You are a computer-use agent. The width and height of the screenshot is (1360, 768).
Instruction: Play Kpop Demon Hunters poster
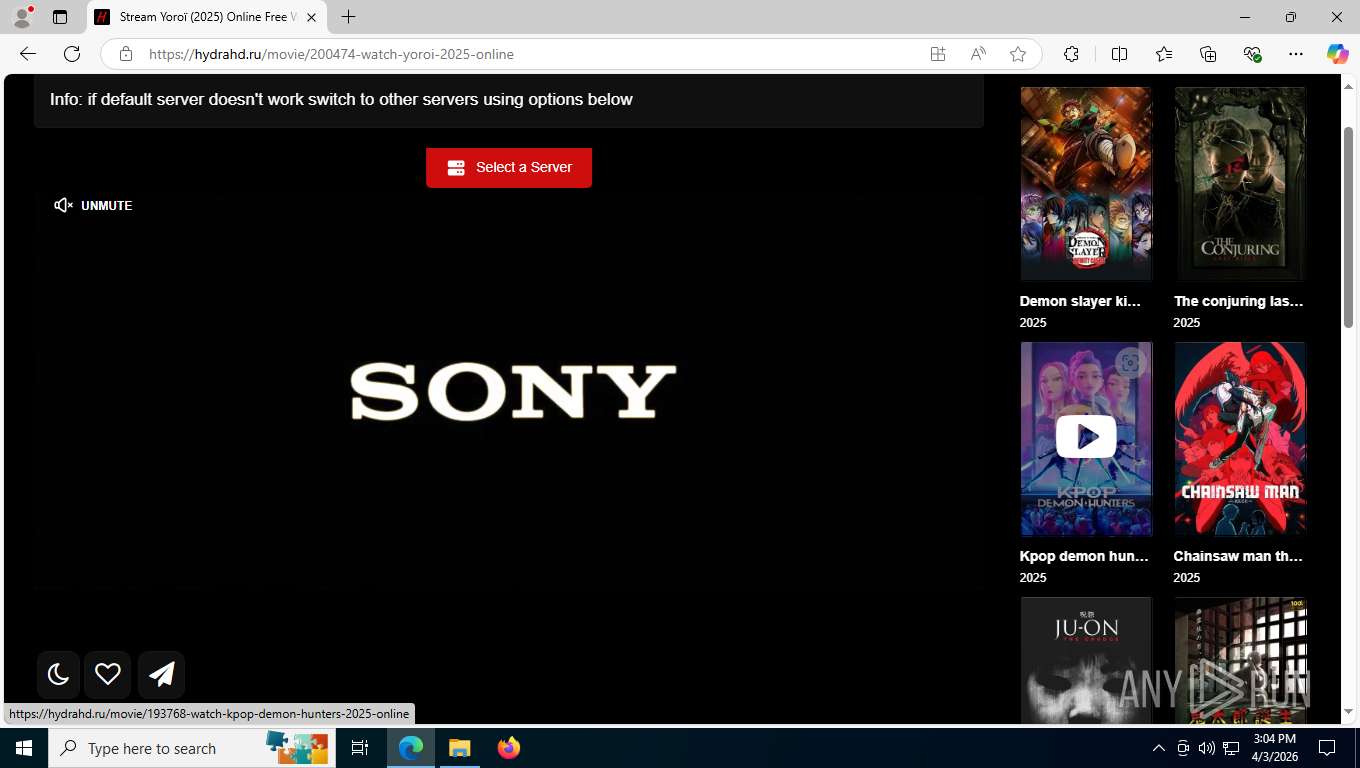coord(1086,437)
